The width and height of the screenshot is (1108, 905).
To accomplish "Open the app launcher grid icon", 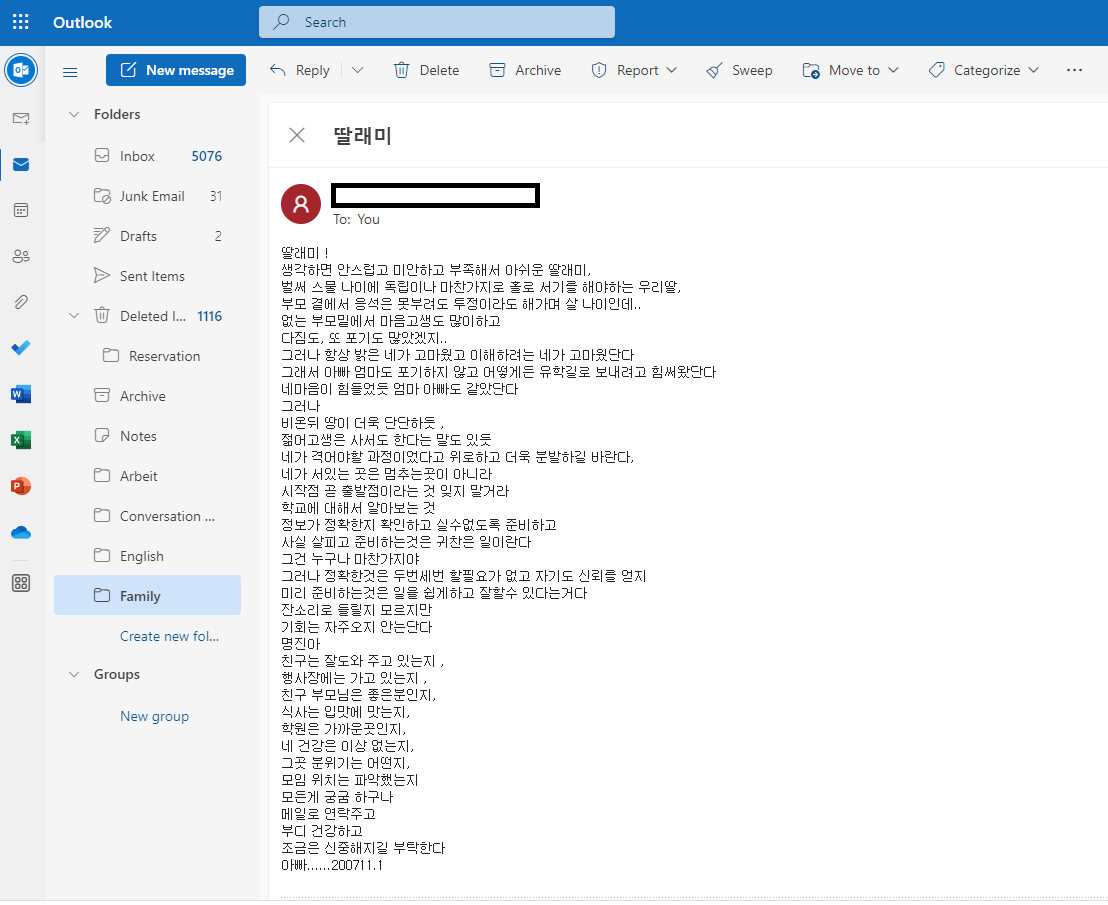I will pyautogui.click(x=20, y=22).
